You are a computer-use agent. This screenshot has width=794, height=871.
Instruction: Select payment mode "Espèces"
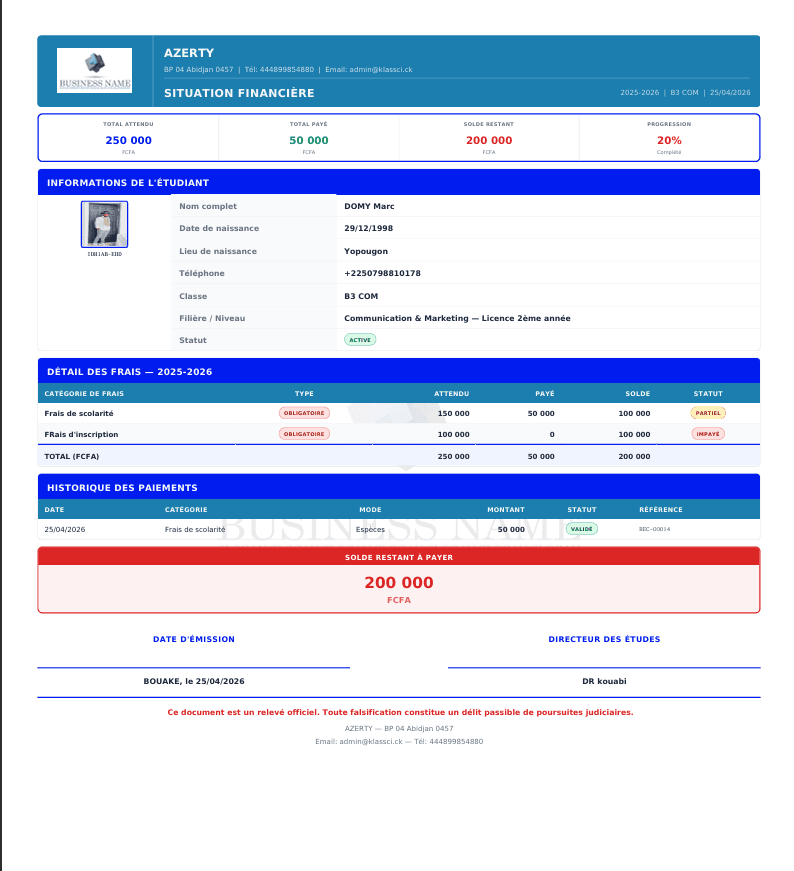370,529
